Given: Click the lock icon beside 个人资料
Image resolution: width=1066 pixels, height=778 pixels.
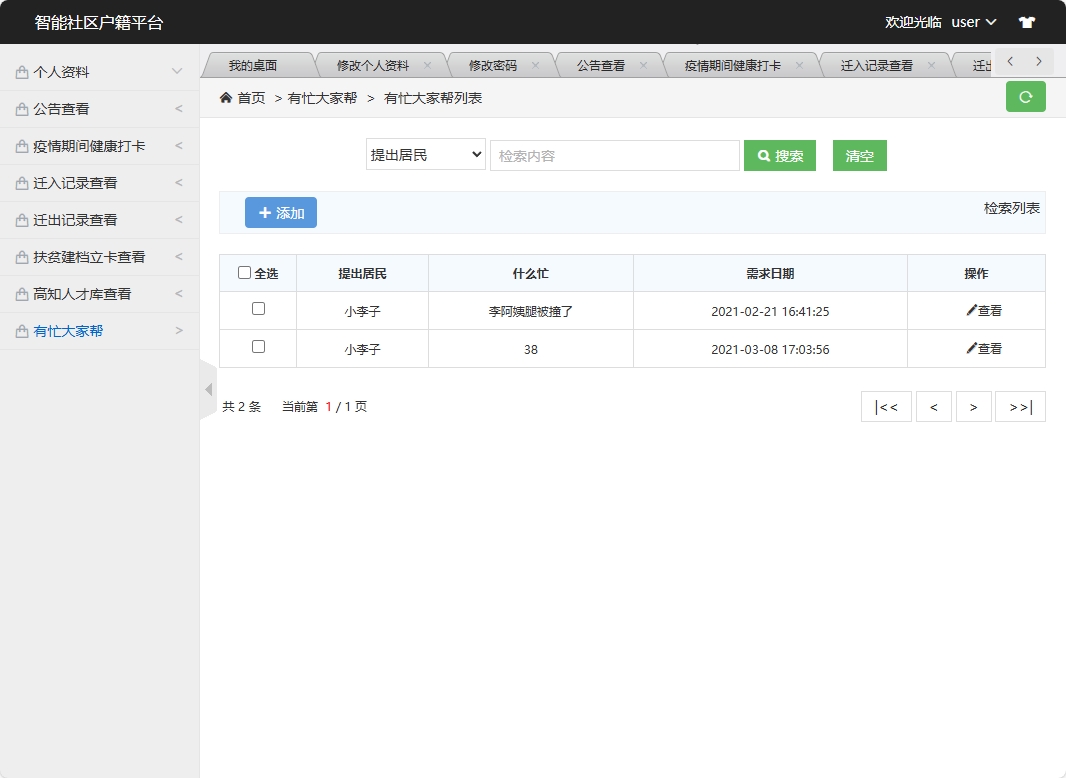Looking at the screenshot, I should [x=20, y=71].
